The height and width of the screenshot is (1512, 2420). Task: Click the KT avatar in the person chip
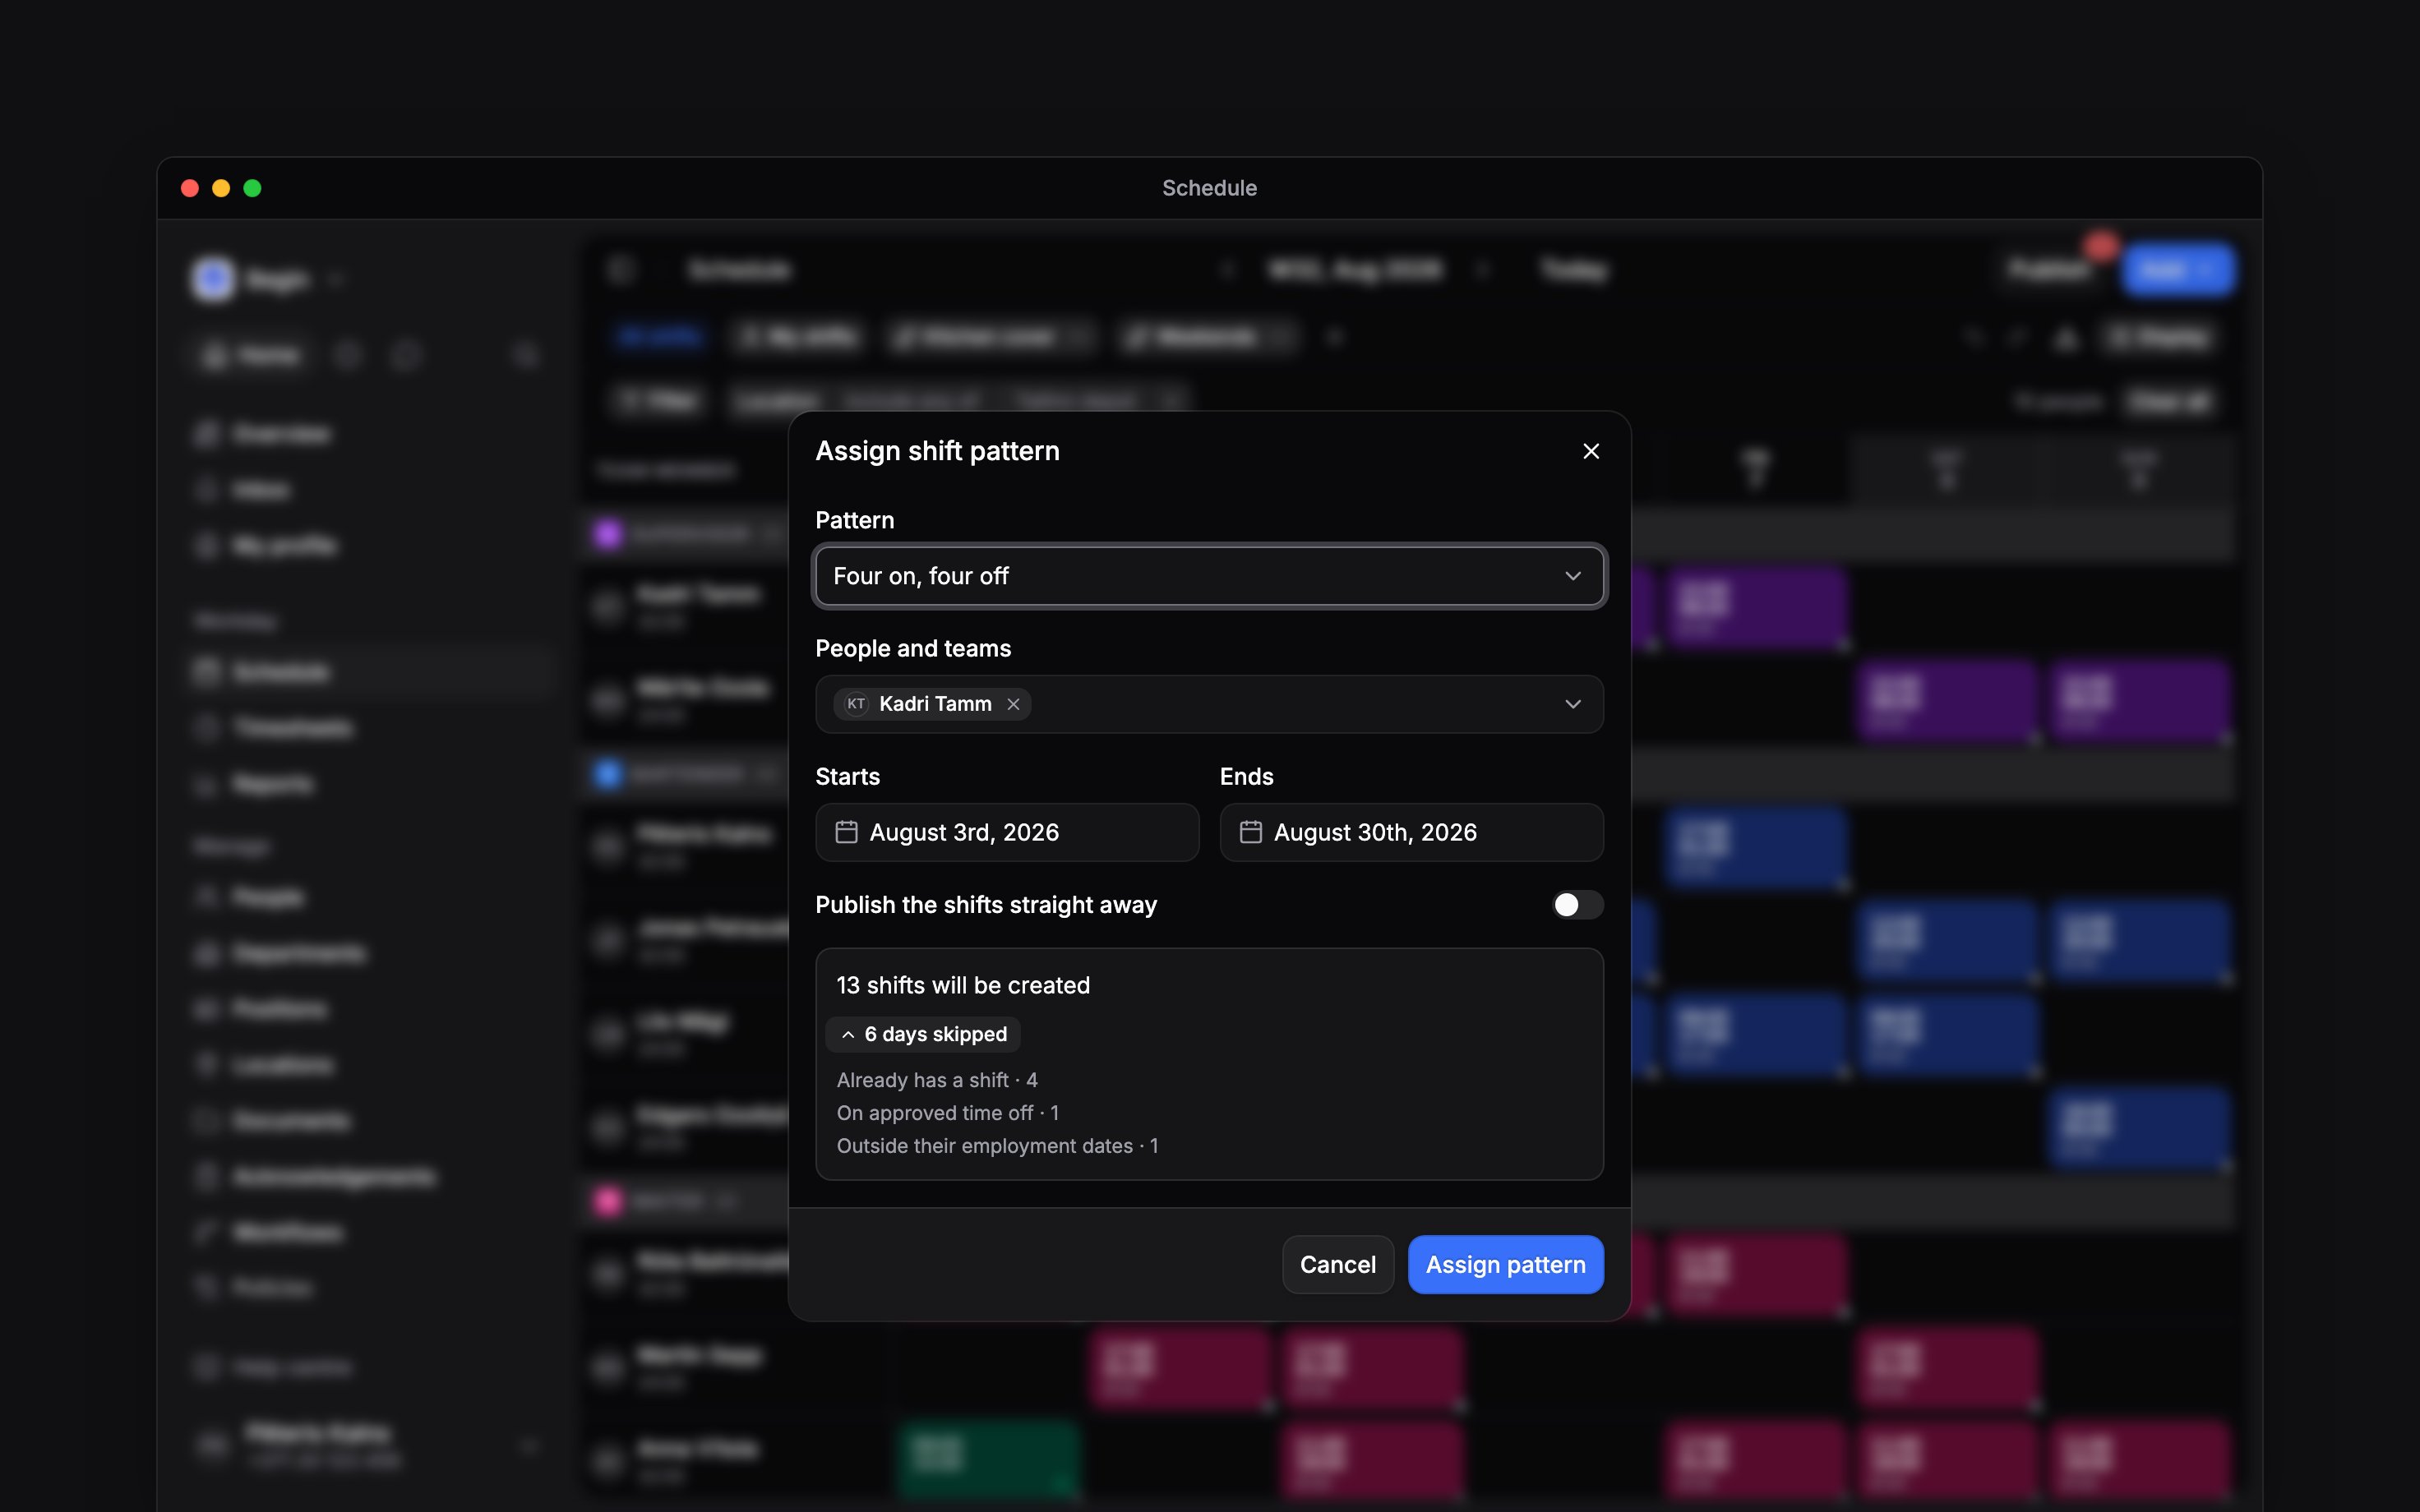(856, 704)
